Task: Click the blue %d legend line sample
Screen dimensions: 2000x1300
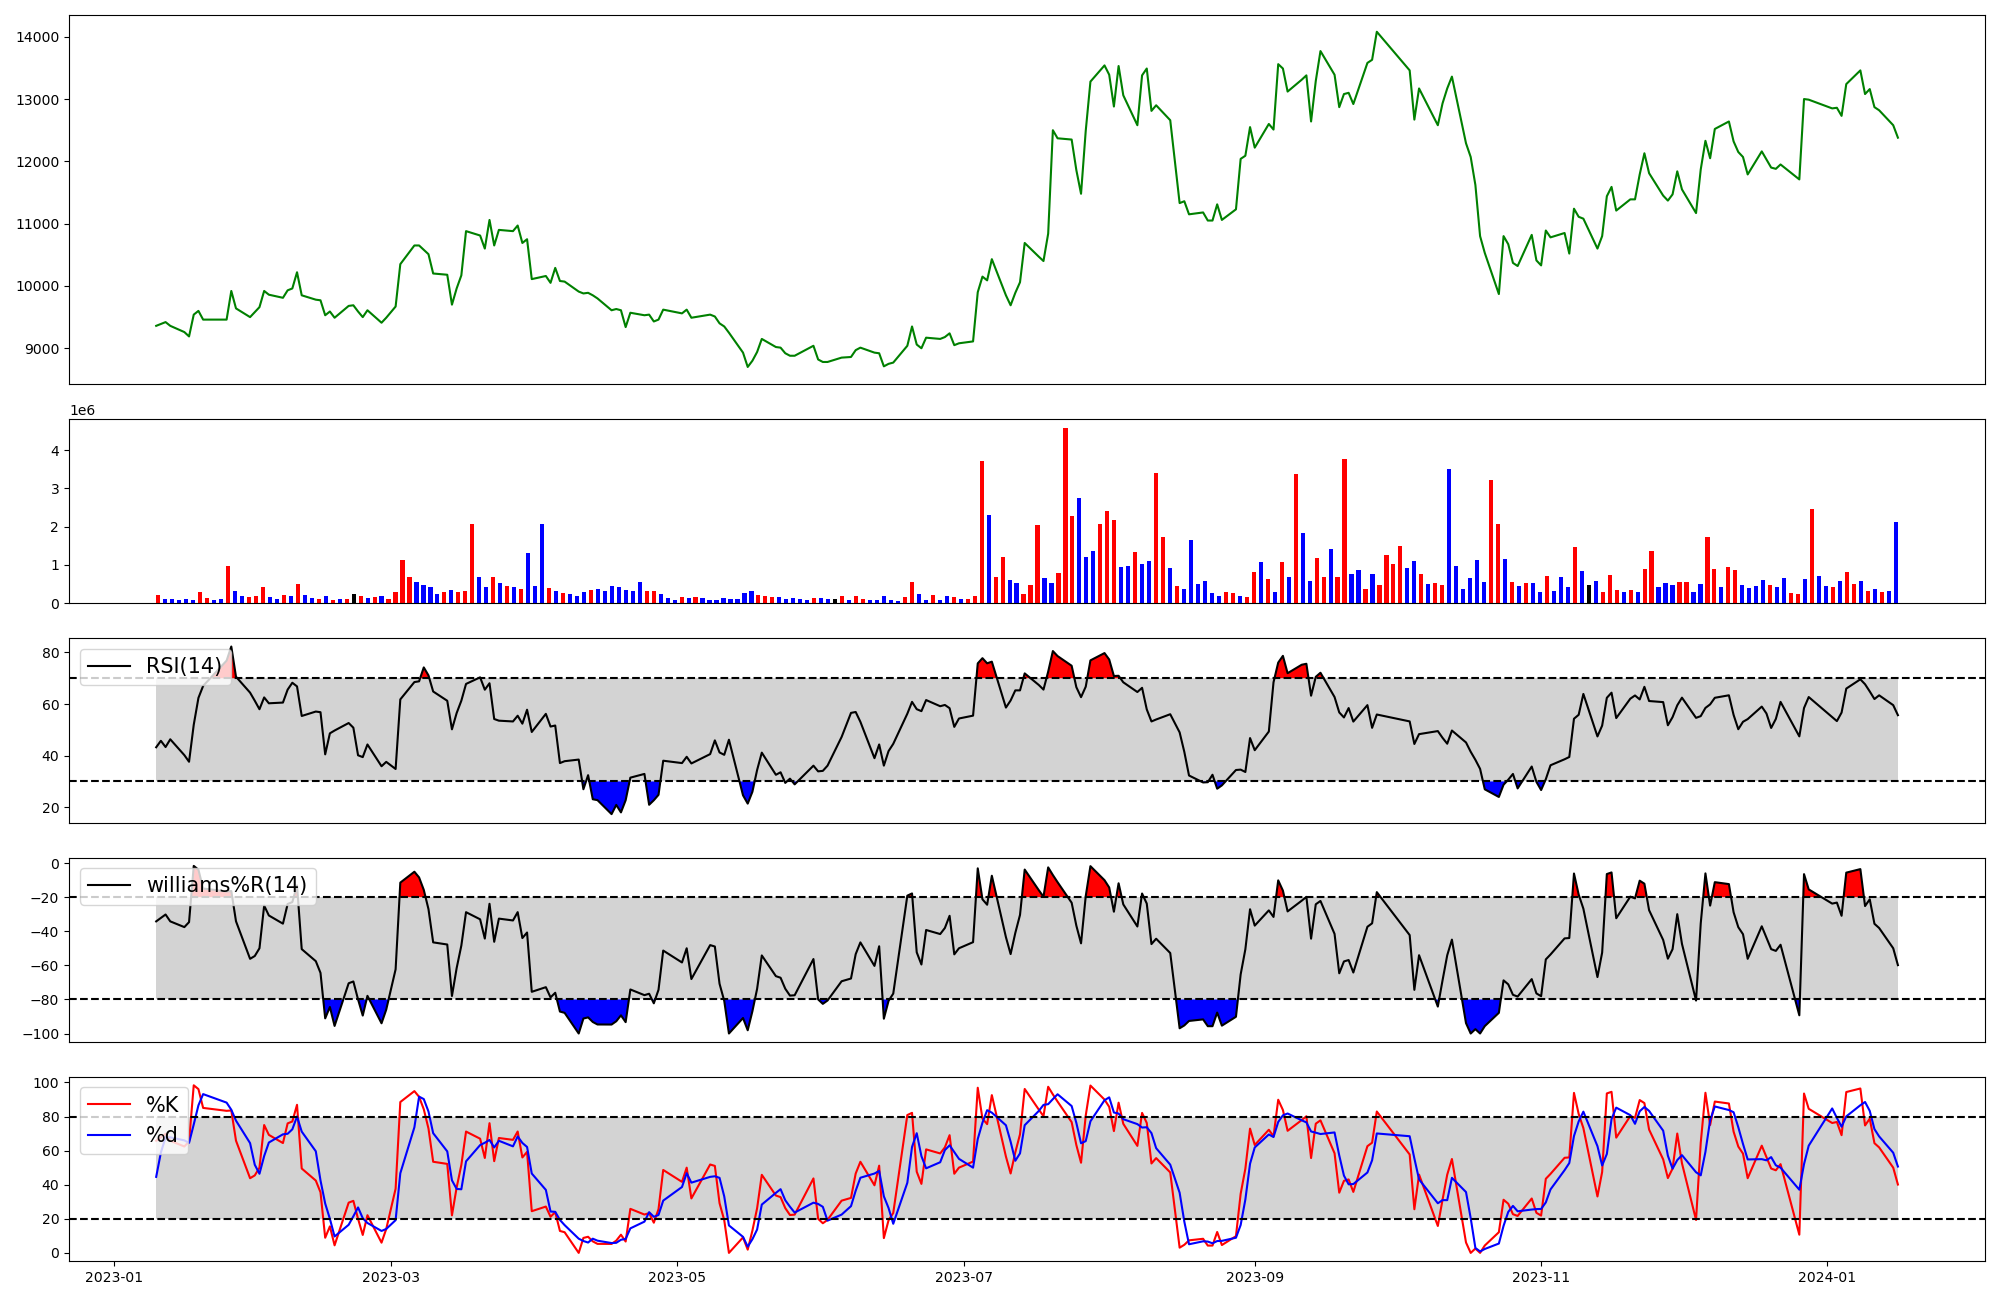Action: (109, 1135)
